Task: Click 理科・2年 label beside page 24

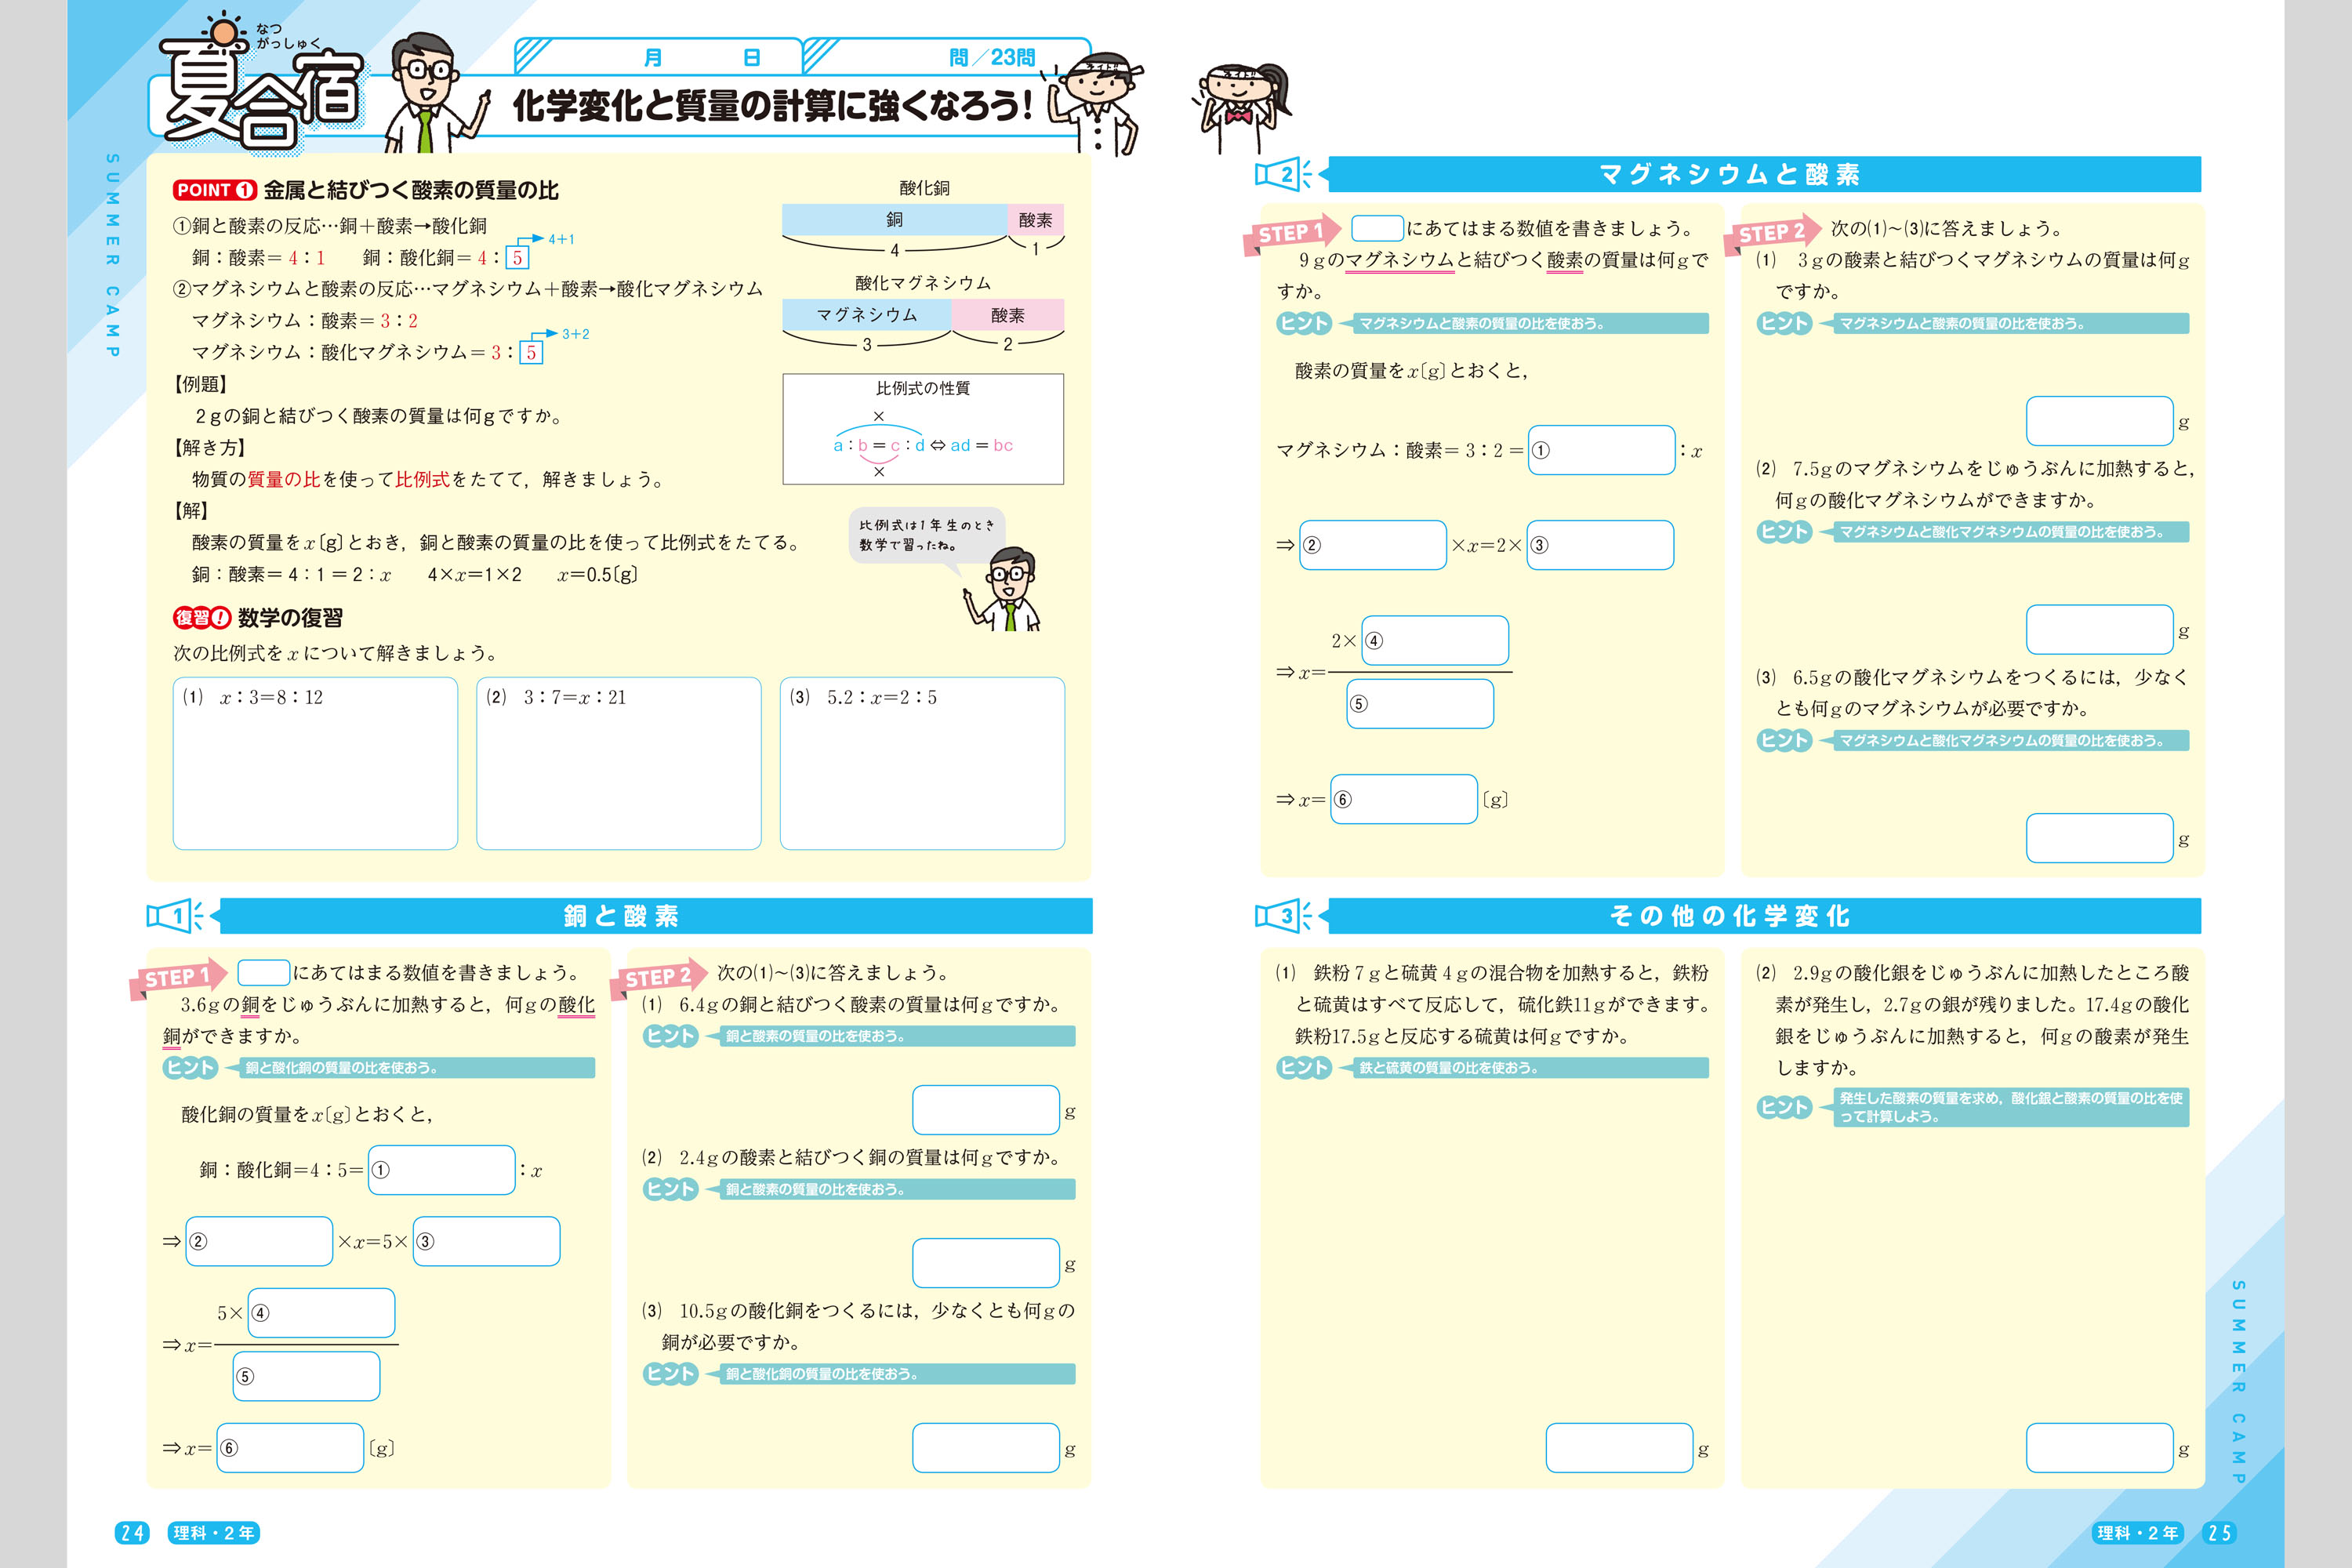Action: [x=214, y=1533]
